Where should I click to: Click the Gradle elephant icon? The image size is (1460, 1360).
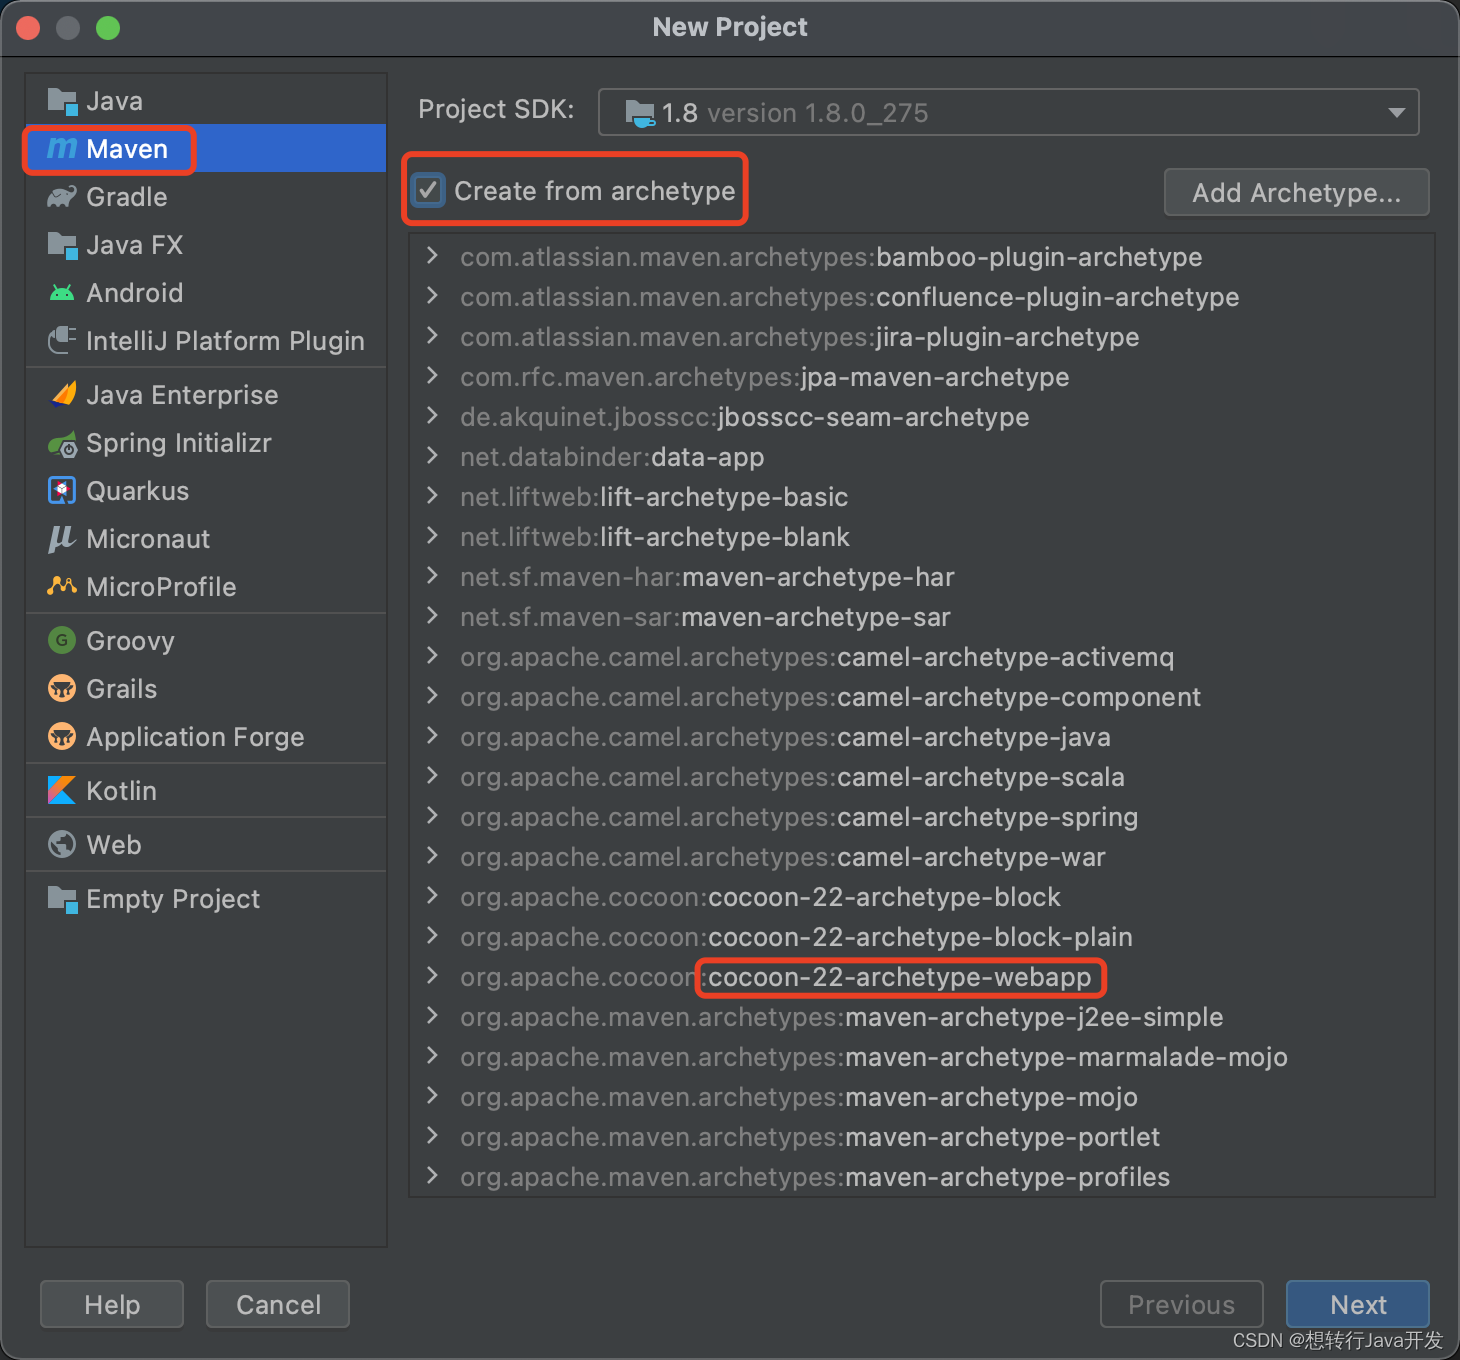tap(62, 197)
